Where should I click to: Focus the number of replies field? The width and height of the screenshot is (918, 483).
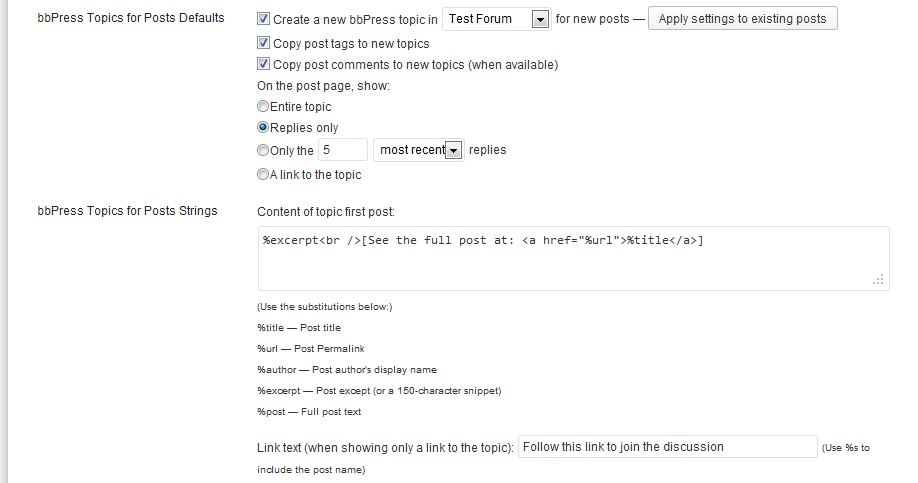[x=343, y=150]
